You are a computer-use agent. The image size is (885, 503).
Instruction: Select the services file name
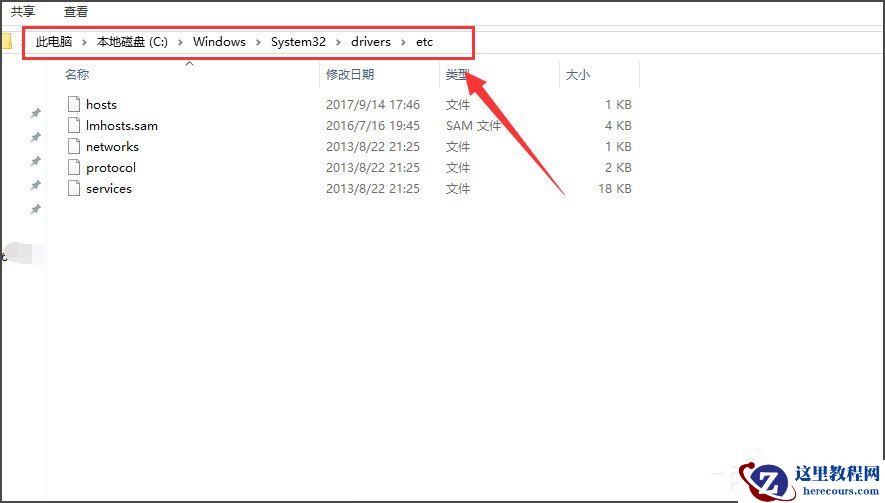[x=109, y=189]
